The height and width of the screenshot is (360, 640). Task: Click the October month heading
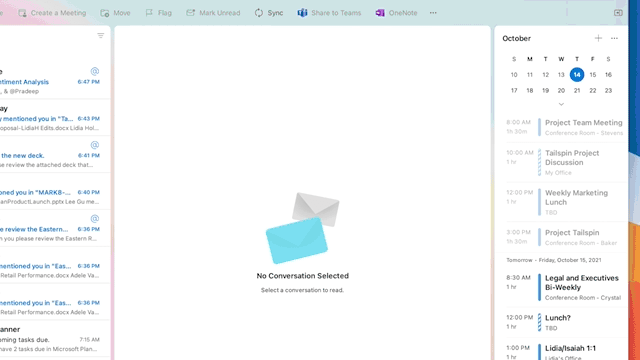tap(516, 38)
